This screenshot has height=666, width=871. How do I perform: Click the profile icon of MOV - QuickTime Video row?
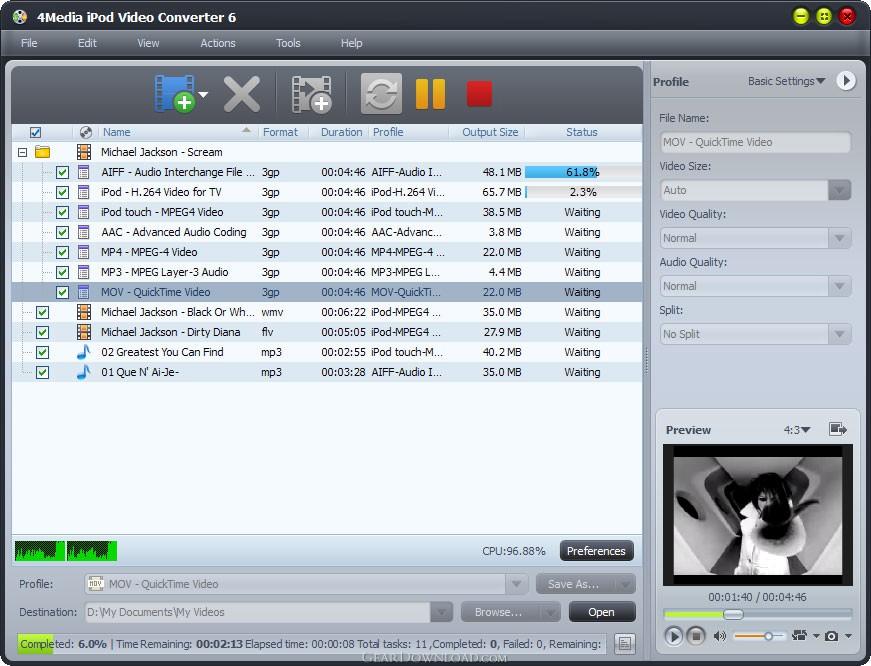point(83,292)
